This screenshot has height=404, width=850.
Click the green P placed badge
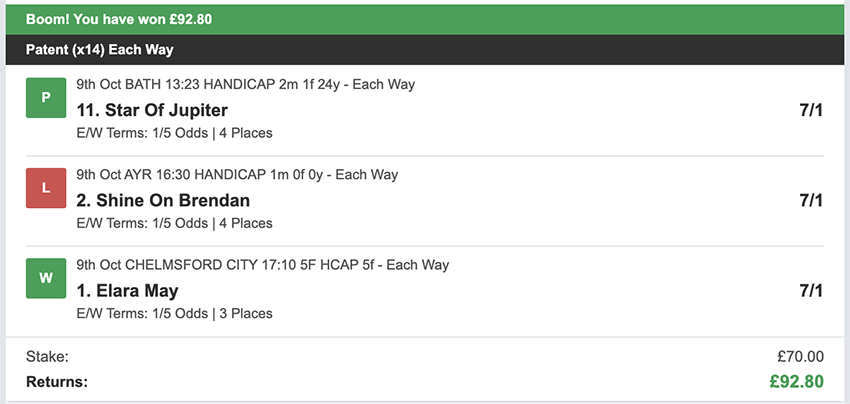(44, 97)
